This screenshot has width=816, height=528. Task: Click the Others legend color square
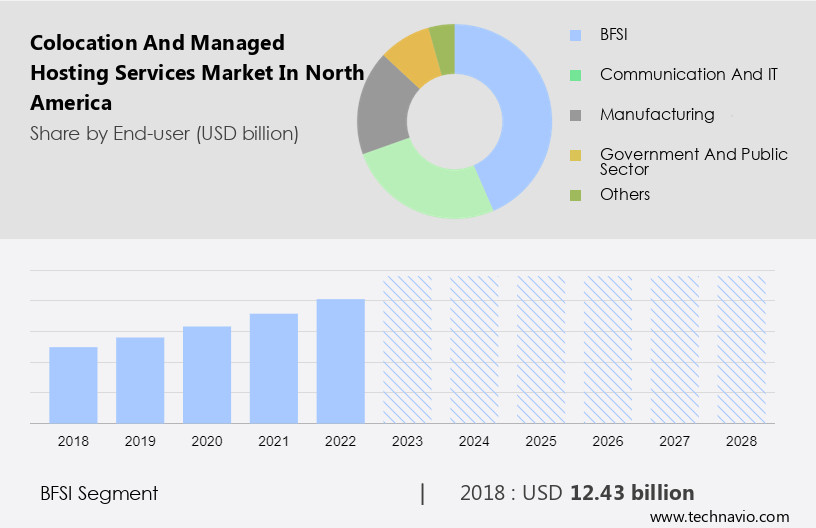tap(575, 195)
